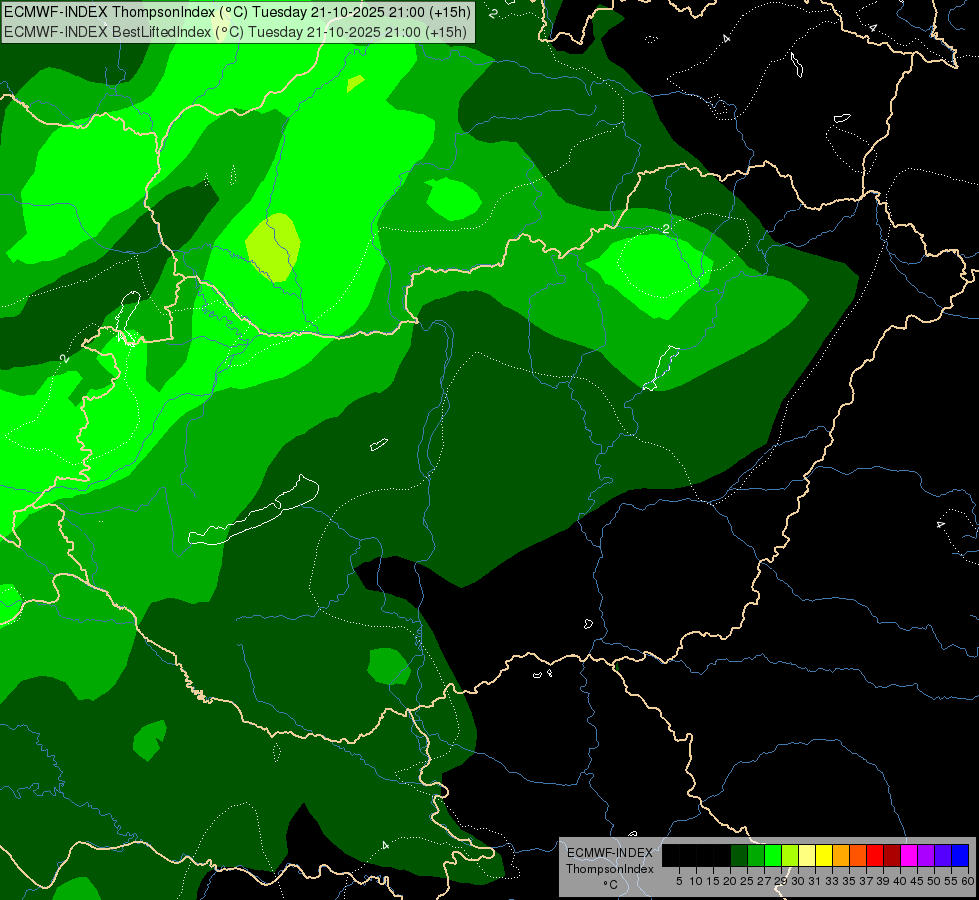
Task: Select the magenta 40–45 legend swatch
Action: [909, 855]
